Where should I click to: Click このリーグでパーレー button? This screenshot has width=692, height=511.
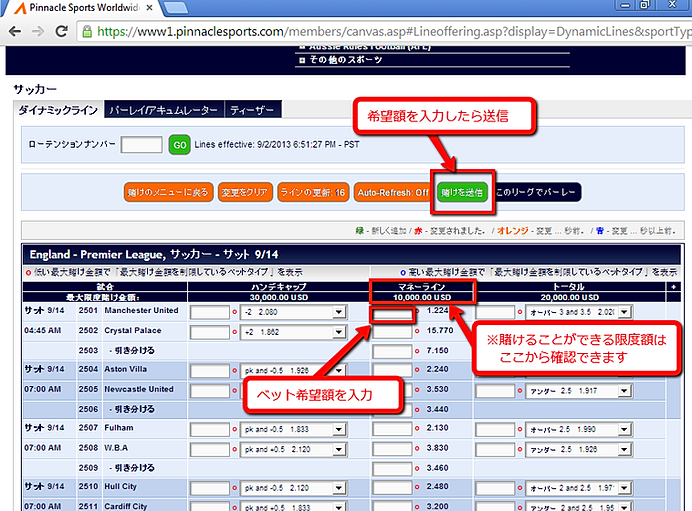click(536, 192)
